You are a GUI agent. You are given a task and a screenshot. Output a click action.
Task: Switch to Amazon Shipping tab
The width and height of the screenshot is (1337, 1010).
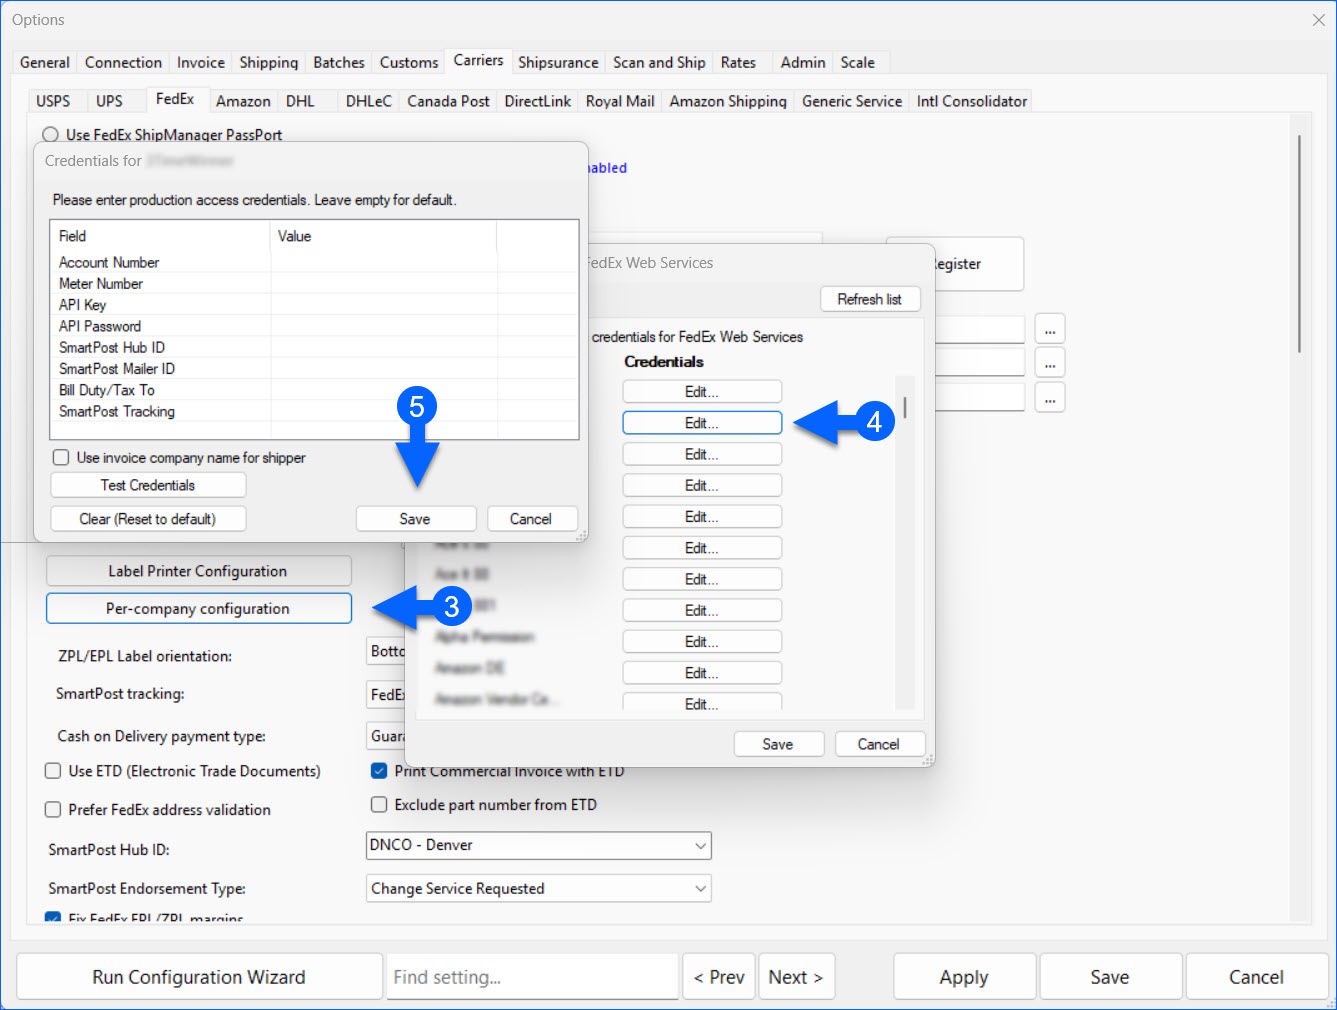click(x=728, y=101)
